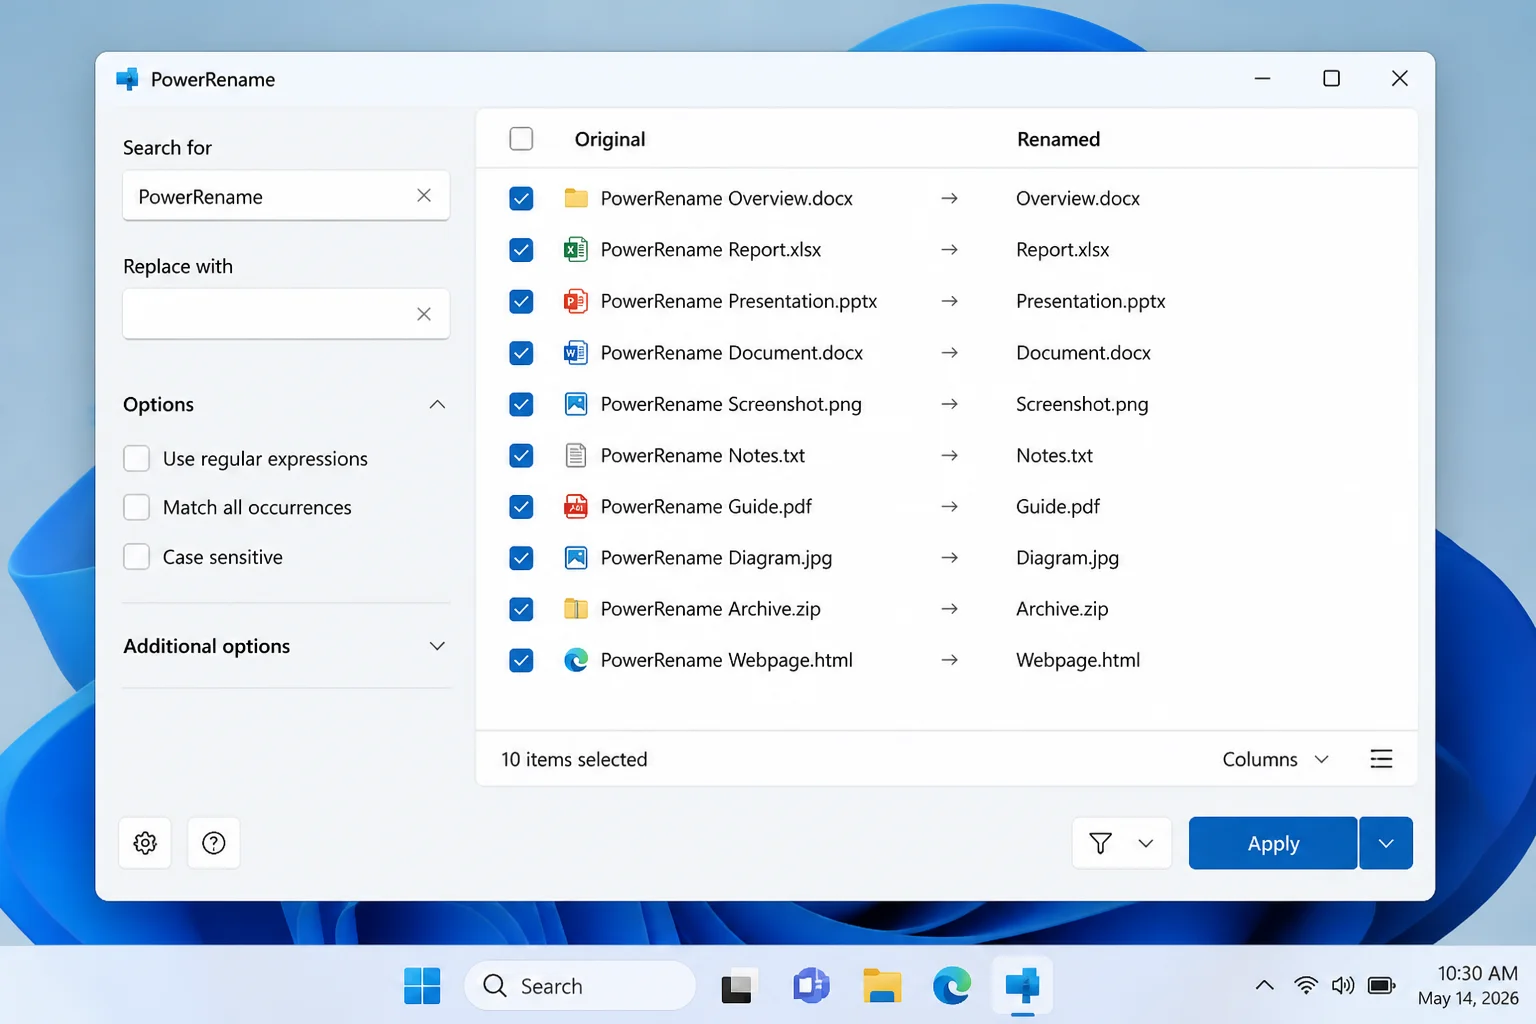This screenshot has height=1024, width=1536.
Task: Open the help question mark button
Action: click(213, 843)
